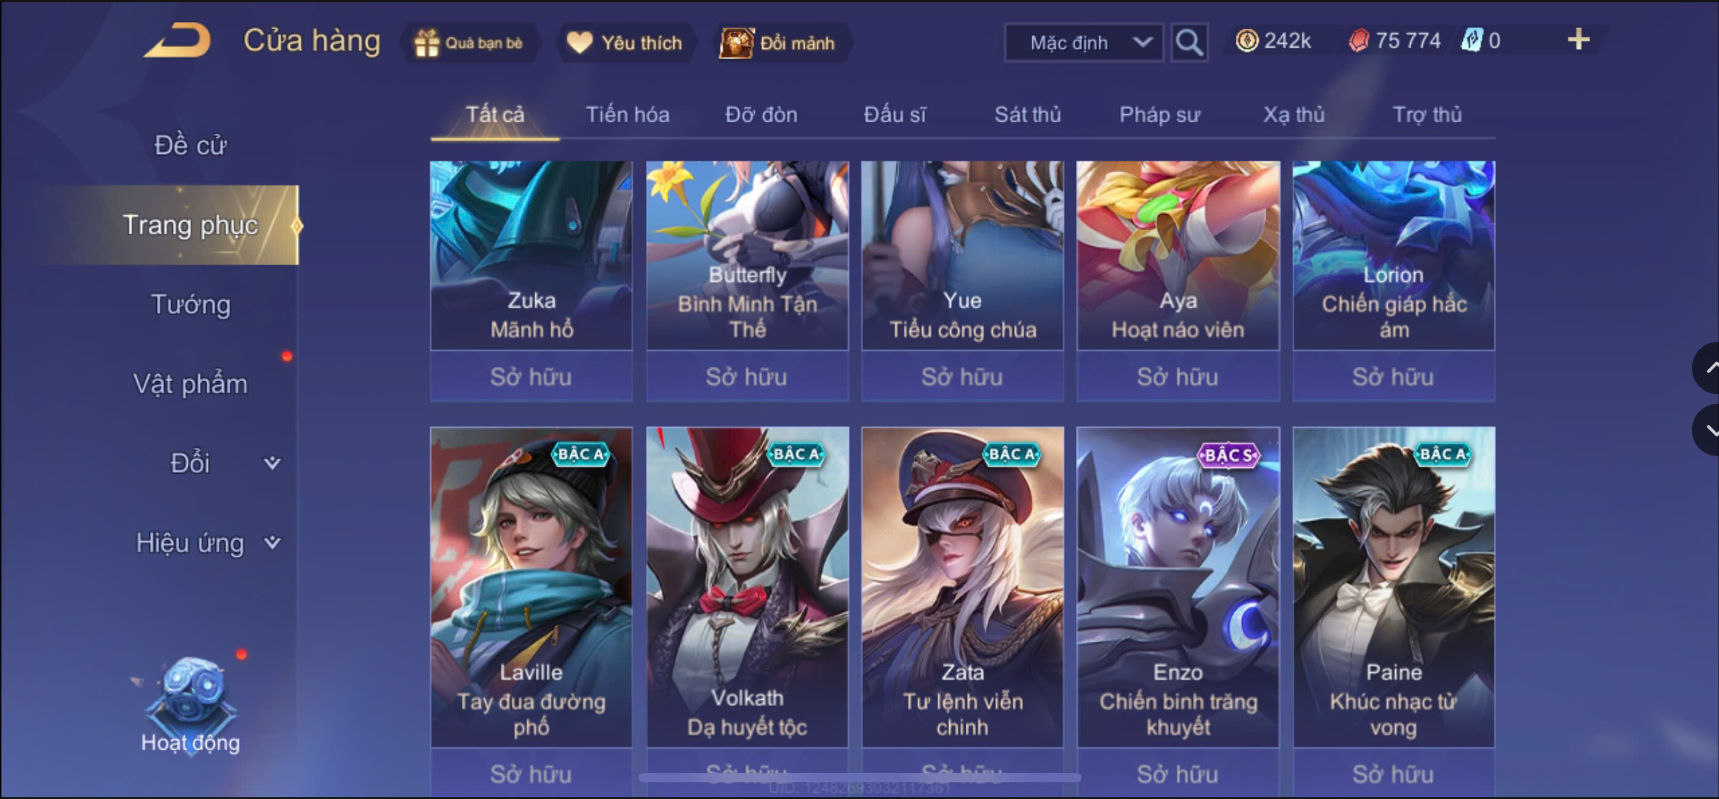This screenshot has width=1719, height=799.
Task: Open the search magnifier icon
Action: click(1189, 42)
